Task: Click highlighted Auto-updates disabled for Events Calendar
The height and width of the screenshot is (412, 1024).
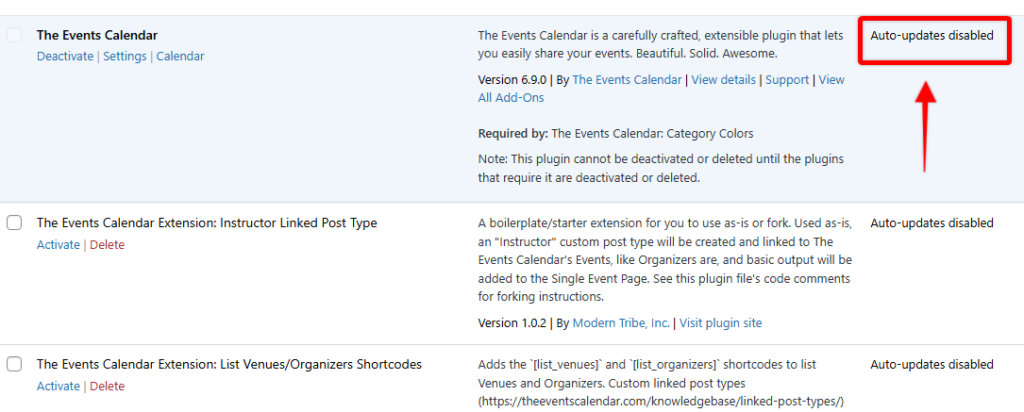Action: (932, 36)
